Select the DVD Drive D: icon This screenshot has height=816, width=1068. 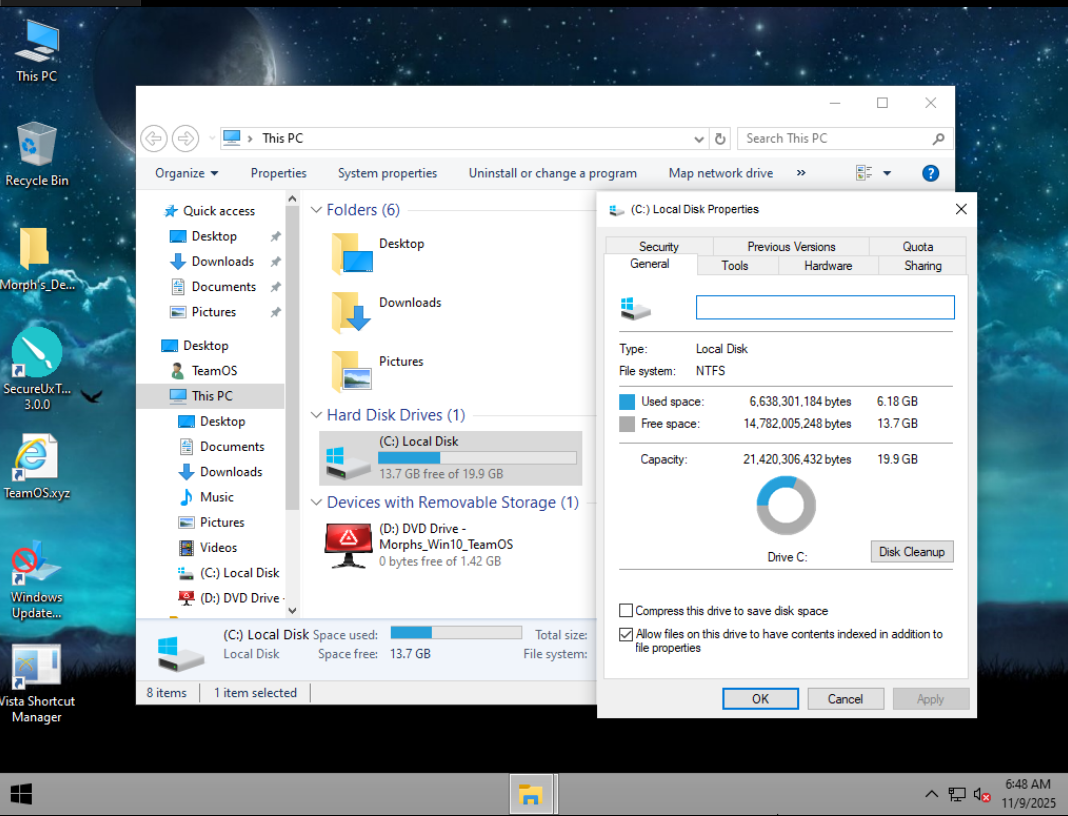click(348, 545)
